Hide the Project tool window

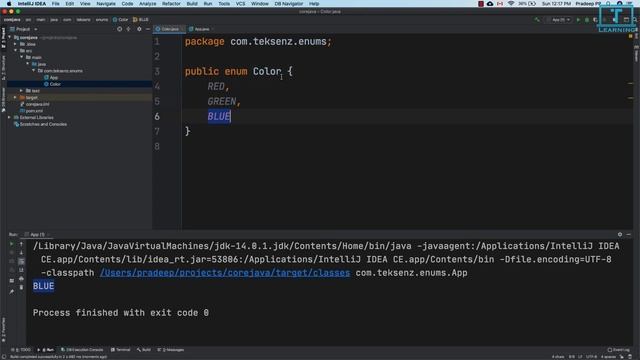click(147, 29)
